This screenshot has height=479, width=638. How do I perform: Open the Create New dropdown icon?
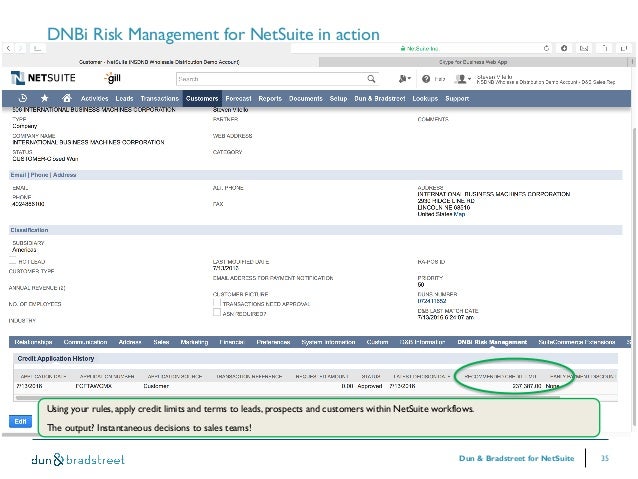click(404, 79)
